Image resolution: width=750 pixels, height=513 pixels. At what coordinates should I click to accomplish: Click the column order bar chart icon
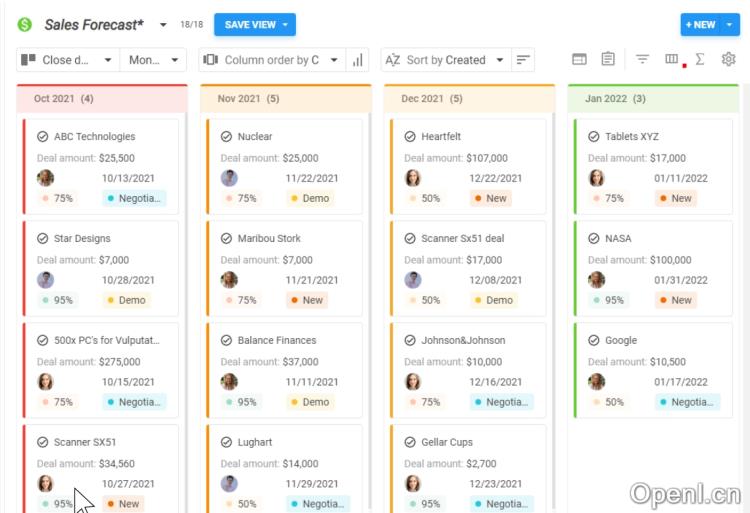pyautogui.click(x=357, y=60)
